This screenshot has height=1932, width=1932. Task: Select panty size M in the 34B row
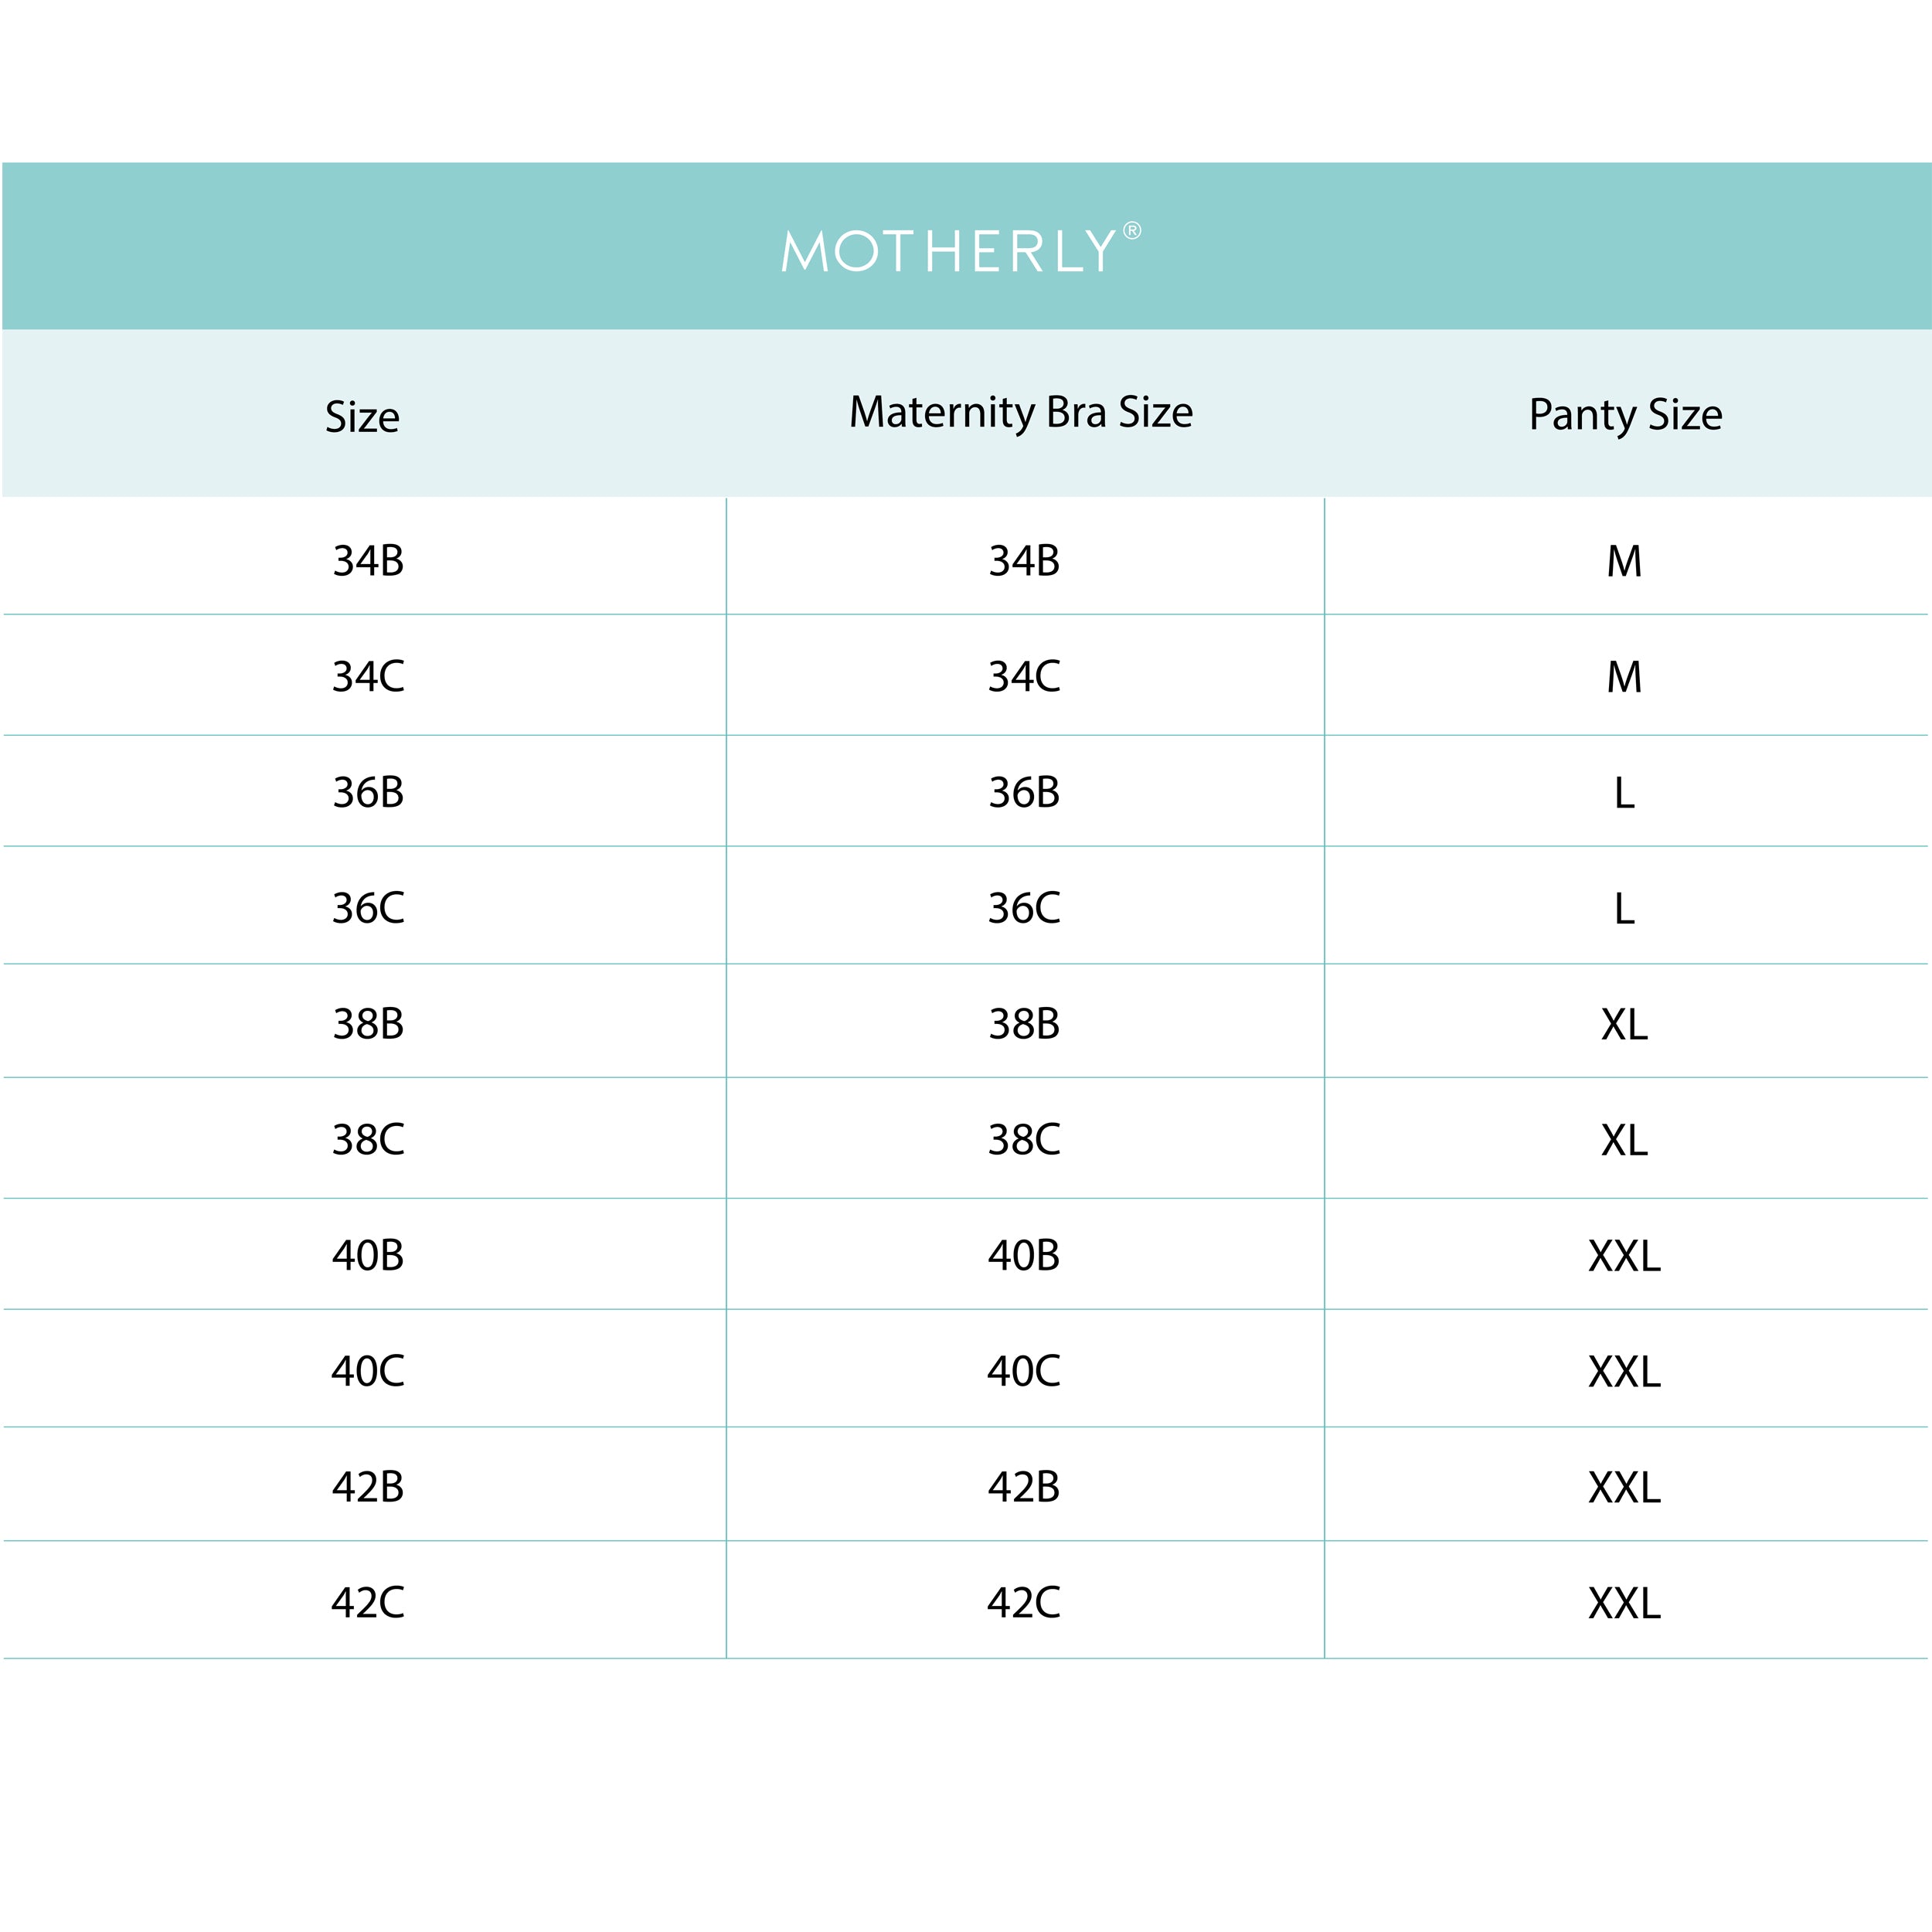click(x=1624, y=562)
